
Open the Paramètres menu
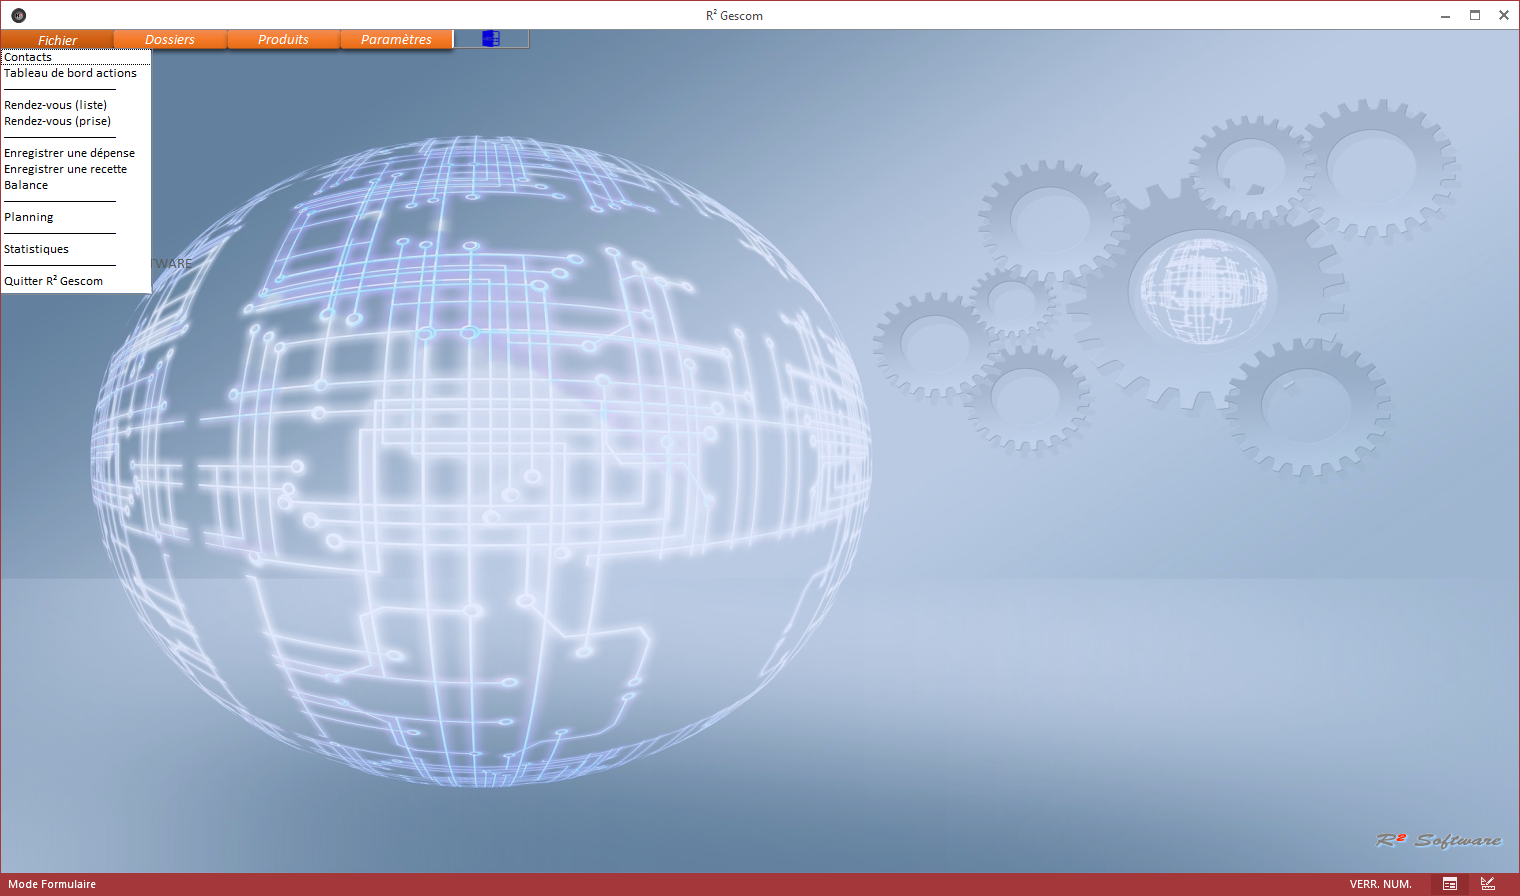coord(396,40)
